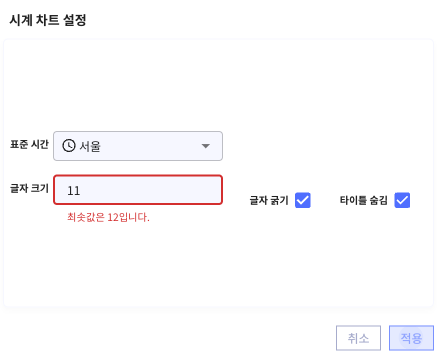Click the 시계 차트 설정 dialog title
The height and width of the screenshot is (362, 438).
pyautogui.click(x=48, y=20)
